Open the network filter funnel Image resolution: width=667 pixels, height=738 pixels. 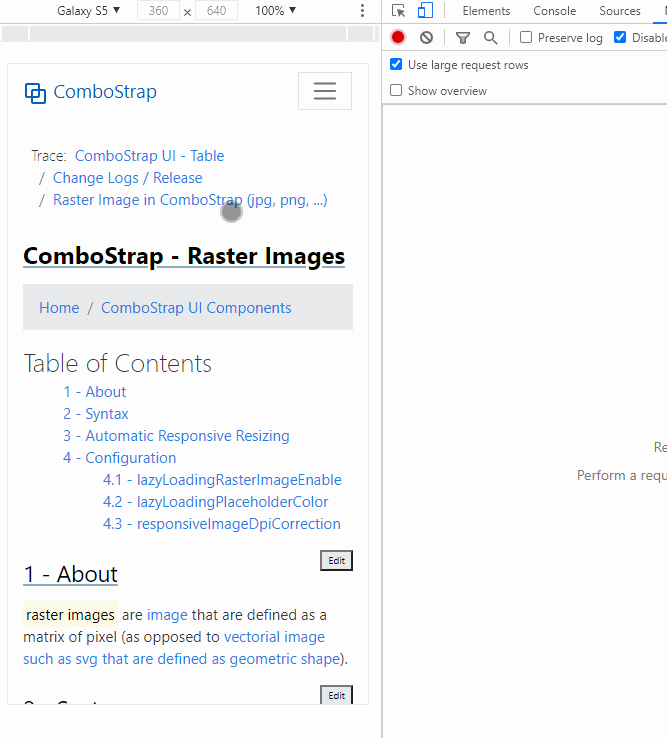463,38
